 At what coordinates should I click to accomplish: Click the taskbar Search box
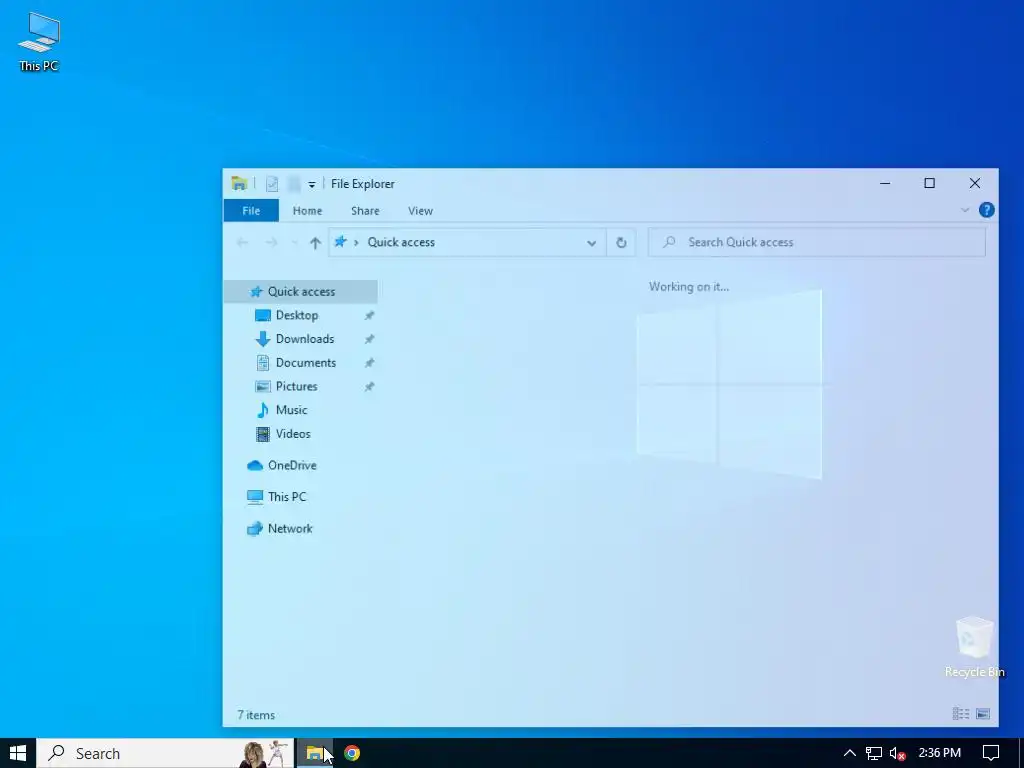[x=165, y=753]
